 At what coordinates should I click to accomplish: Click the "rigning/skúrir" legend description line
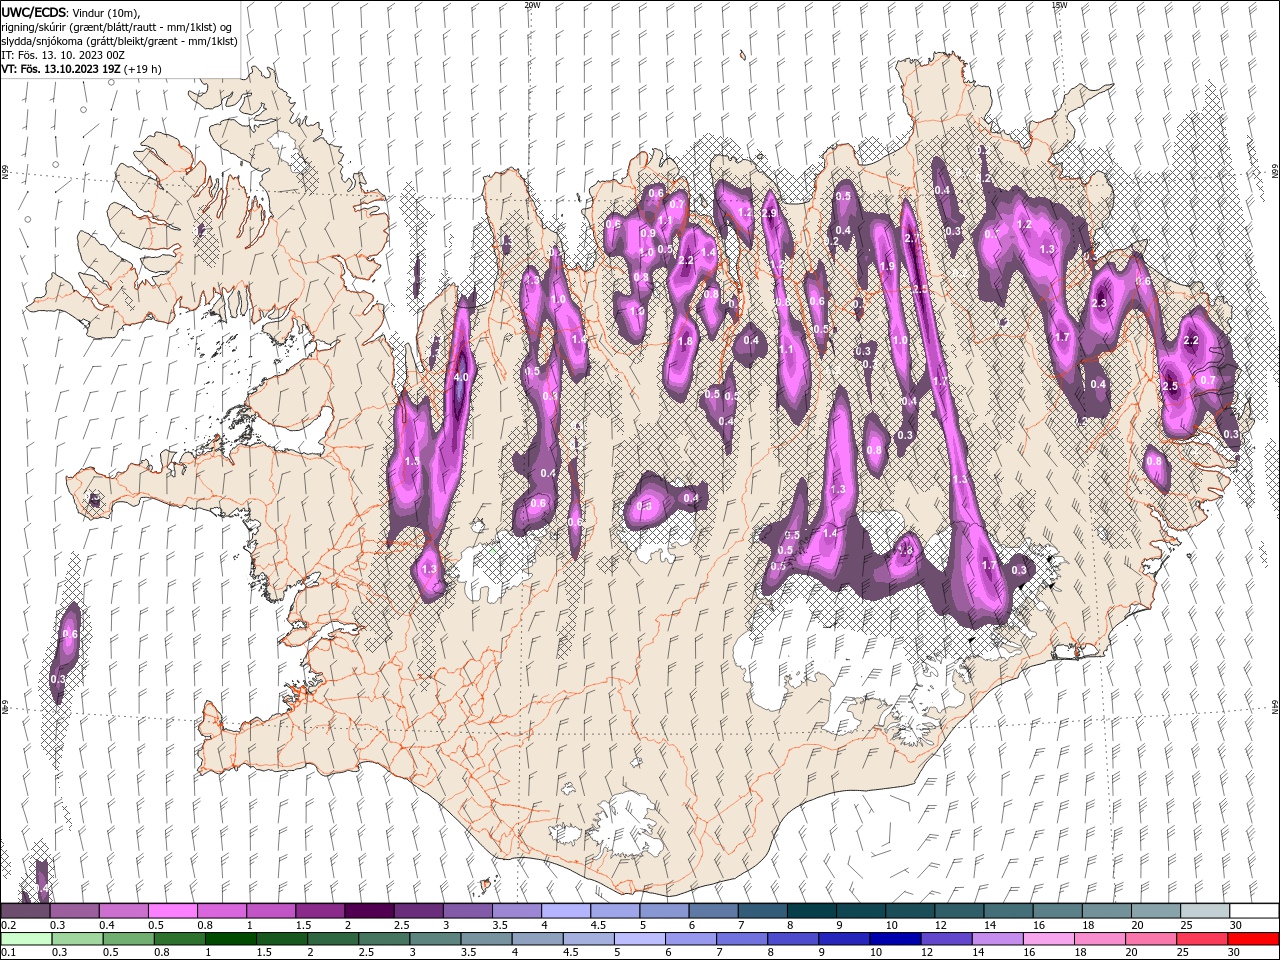coord(117,26)
